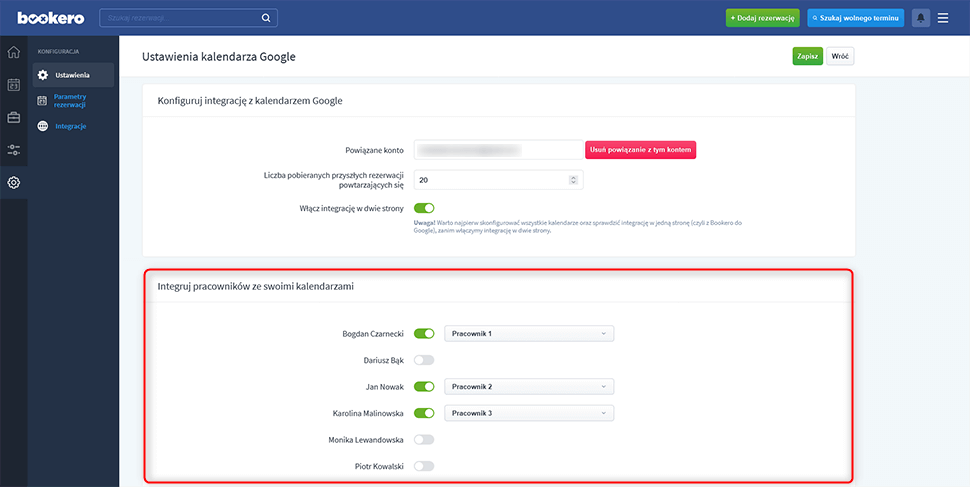
Task: Click Usuń powiązanie z tym kontem
Action: [x=641, y=150]
